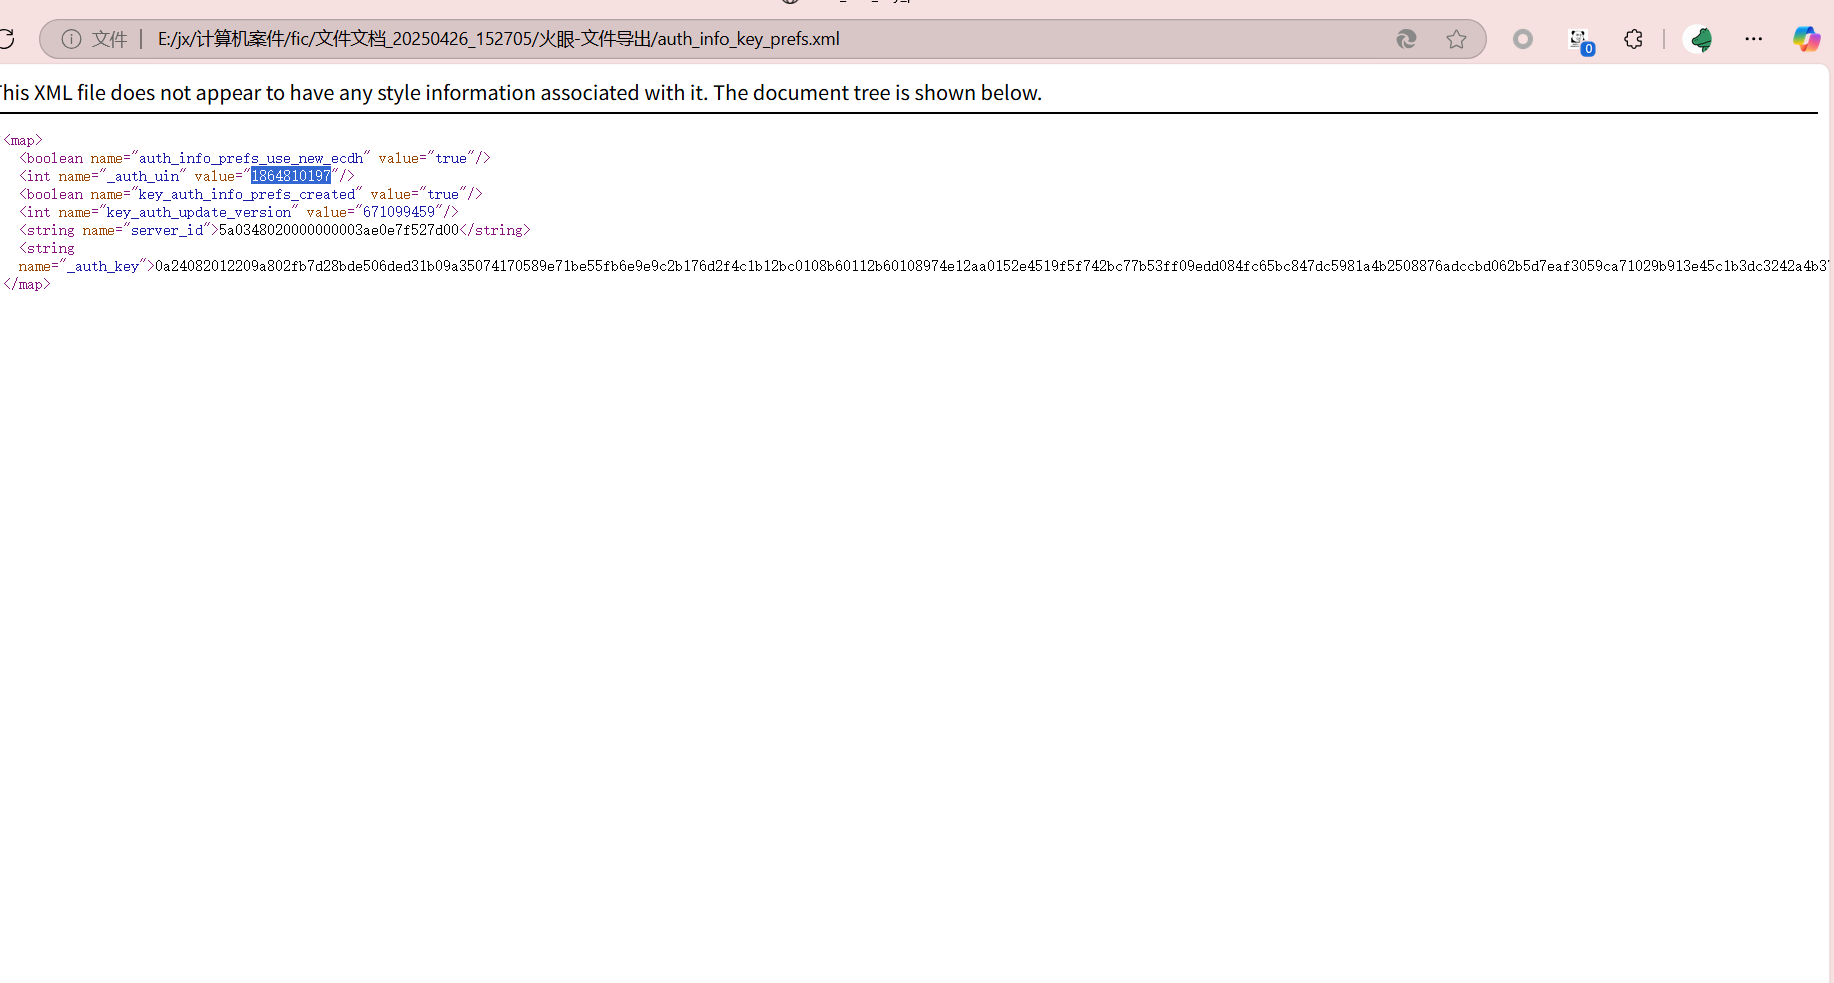Open the site information icon
Screen dimensions: 1834x983
coord(71,39)
